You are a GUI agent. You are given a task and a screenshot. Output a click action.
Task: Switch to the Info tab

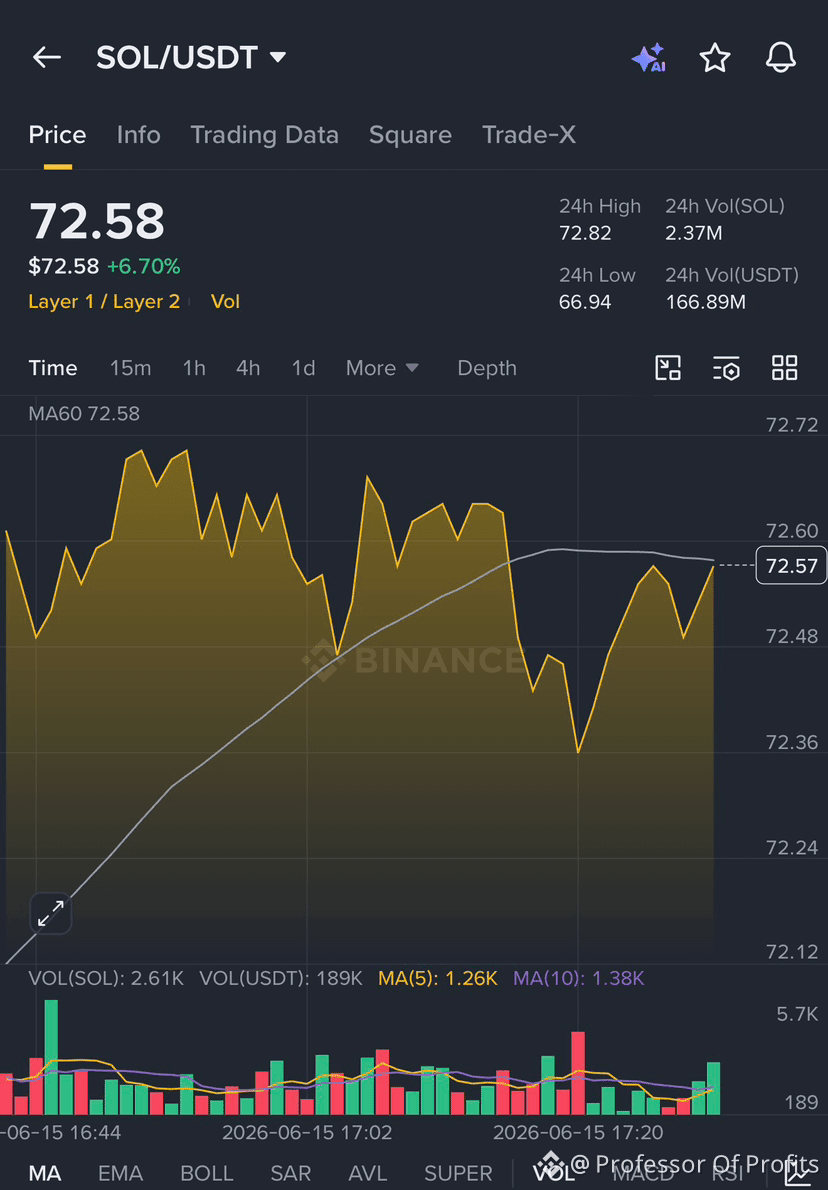[x=138, y=135]
